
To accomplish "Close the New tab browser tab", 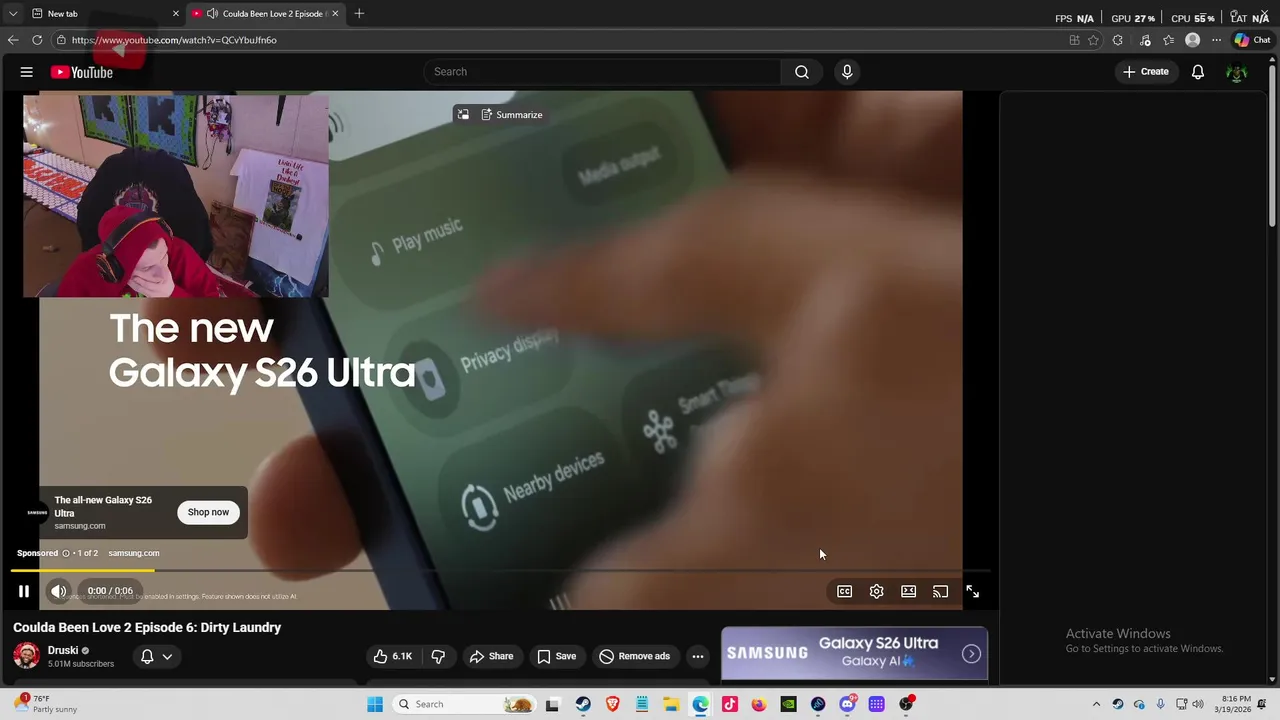I will [176, 14].
